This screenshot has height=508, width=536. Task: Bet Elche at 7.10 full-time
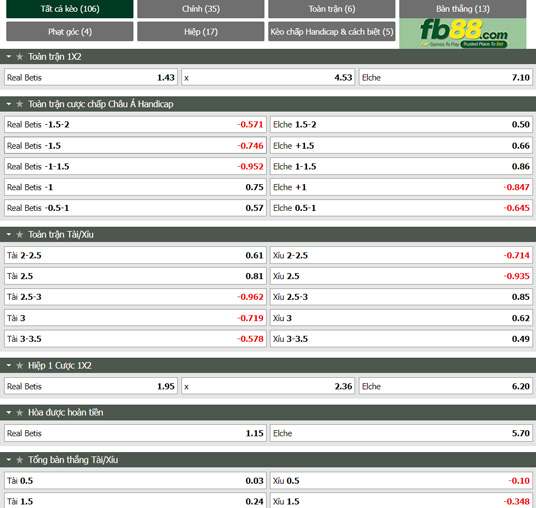(445, 78)
